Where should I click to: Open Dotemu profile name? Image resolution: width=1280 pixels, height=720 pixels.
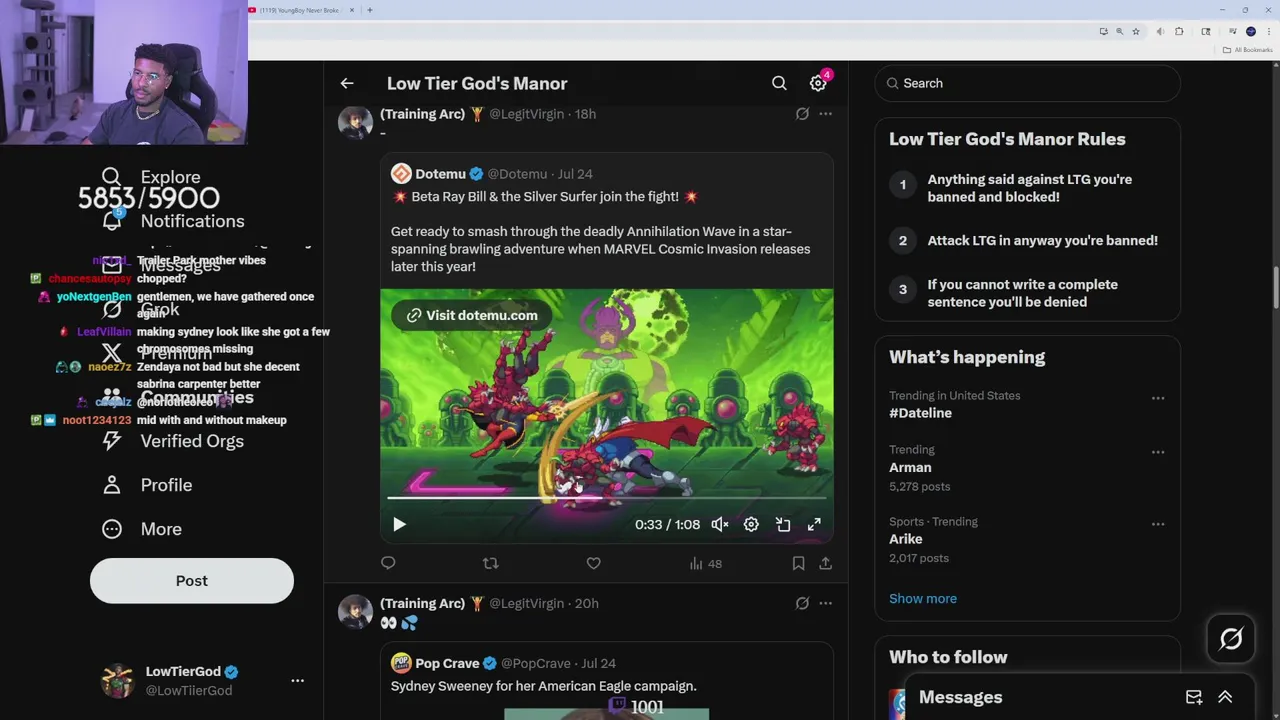(x=440, y=174)
